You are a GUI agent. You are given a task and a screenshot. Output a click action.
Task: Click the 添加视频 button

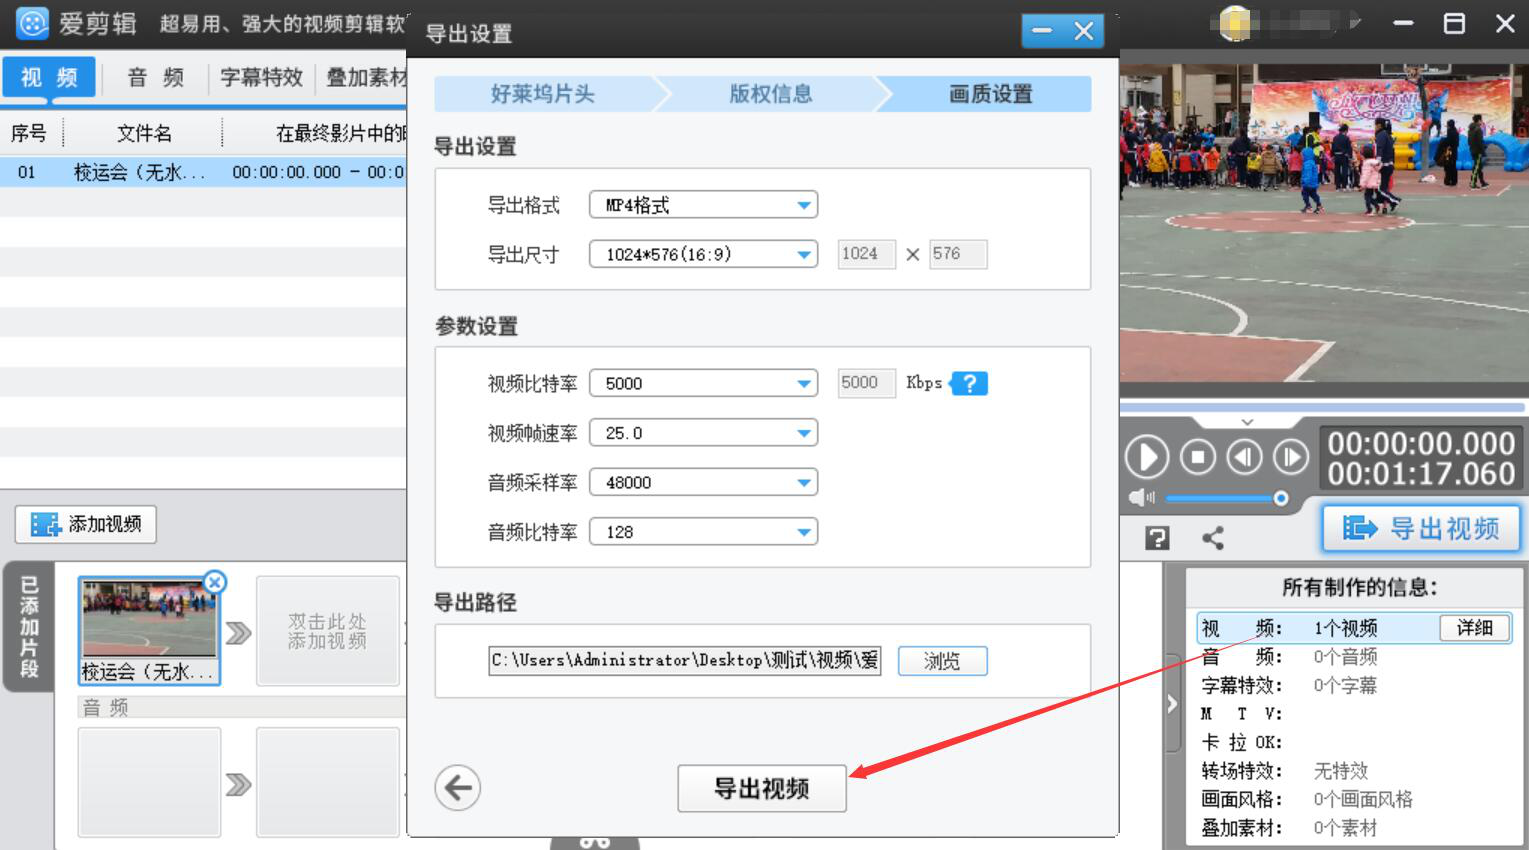(86, 524)
